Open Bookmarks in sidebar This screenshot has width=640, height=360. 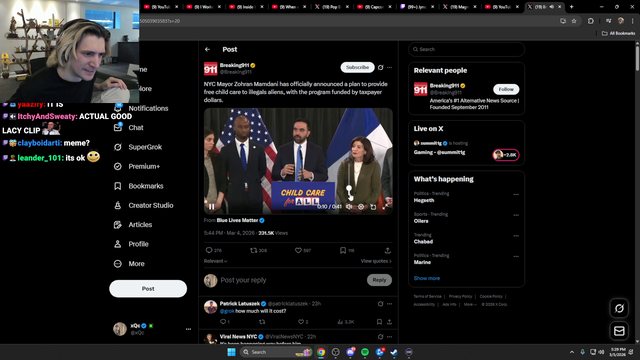click(x=138, y=186)
